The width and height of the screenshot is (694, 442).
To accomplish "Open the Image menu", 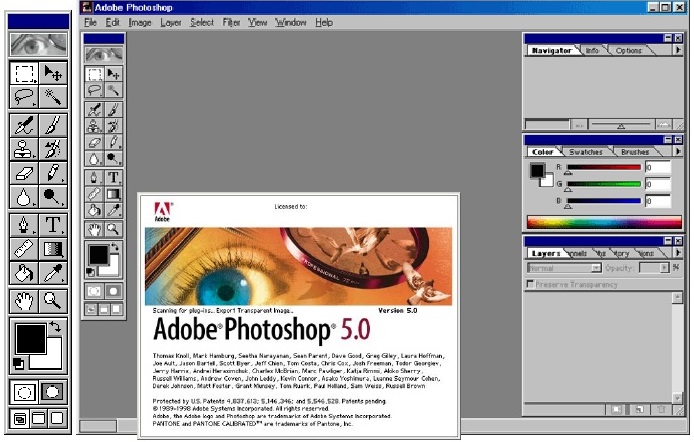I will [140, 22].
